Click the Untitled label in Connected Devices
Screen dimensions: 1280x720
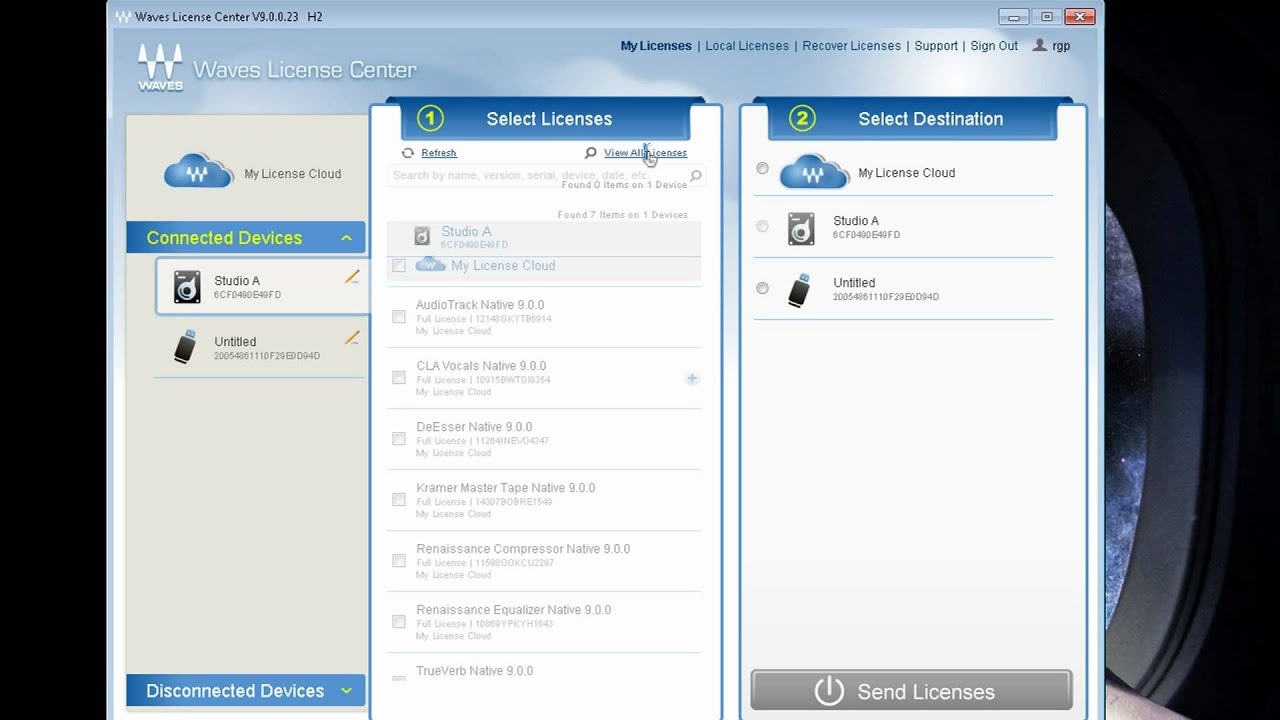pyautogui.click(x=235, y=342)
